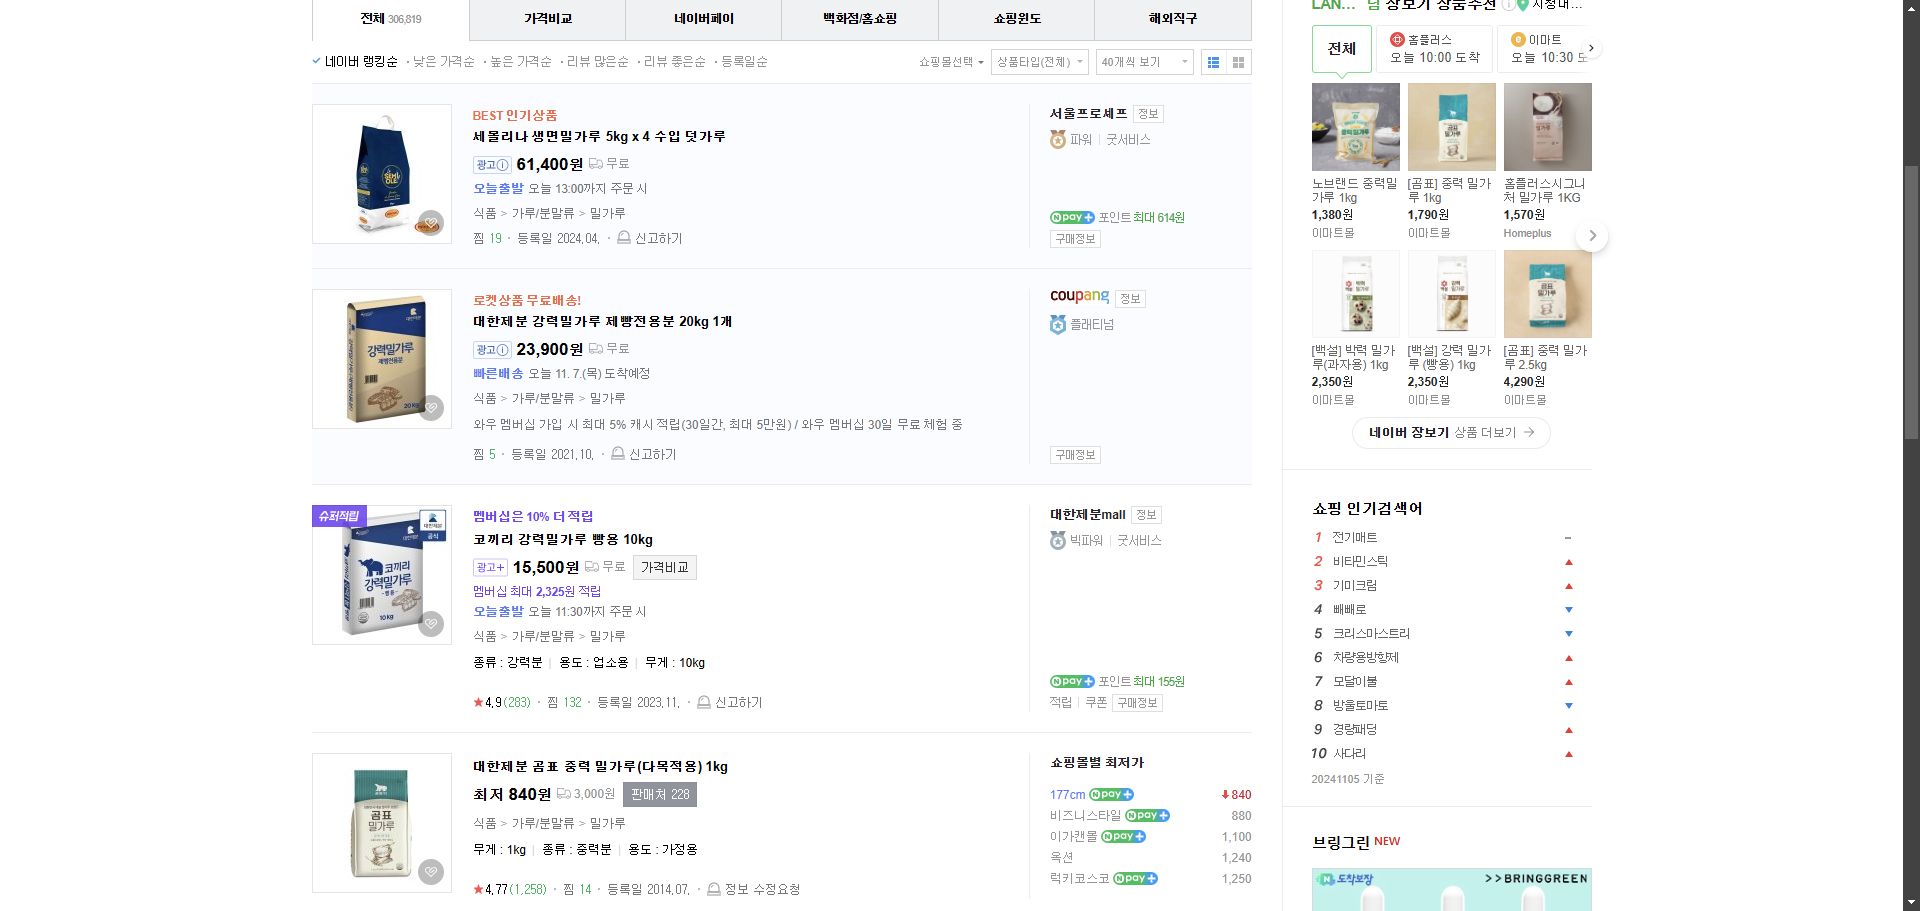Click 신고하기 report for 세몰리나 product
Image resolution: width=1920 pixels, height=911 pixels.
point(650,238)
